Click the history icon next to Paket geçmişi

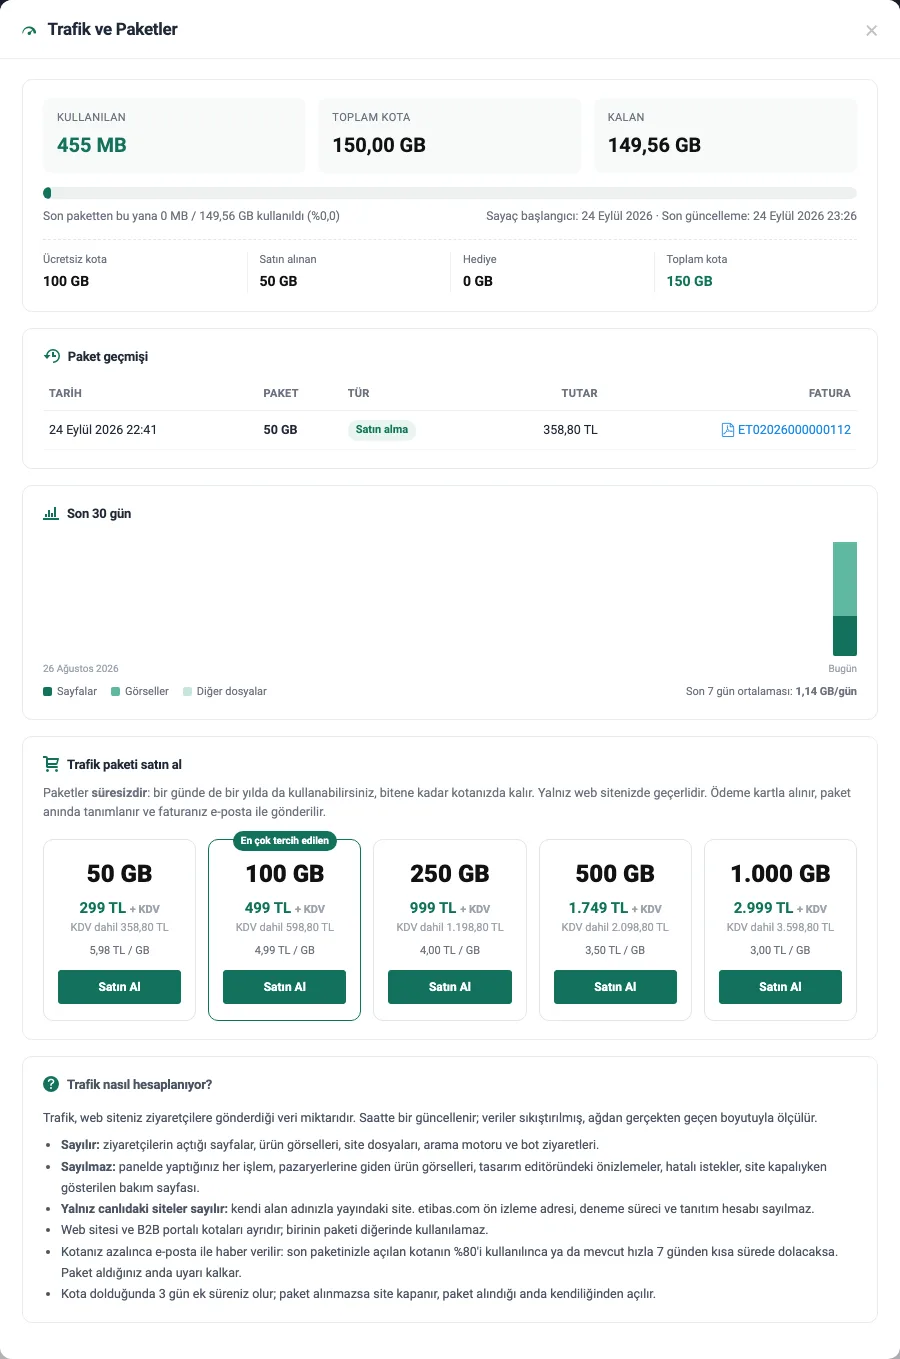tap(52, 356)
